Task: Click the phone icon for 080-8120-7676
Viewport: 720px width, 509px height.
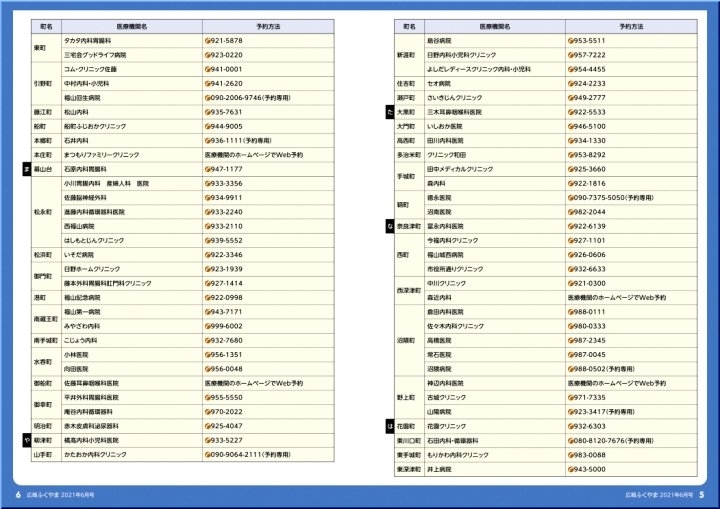Action: 572,440
